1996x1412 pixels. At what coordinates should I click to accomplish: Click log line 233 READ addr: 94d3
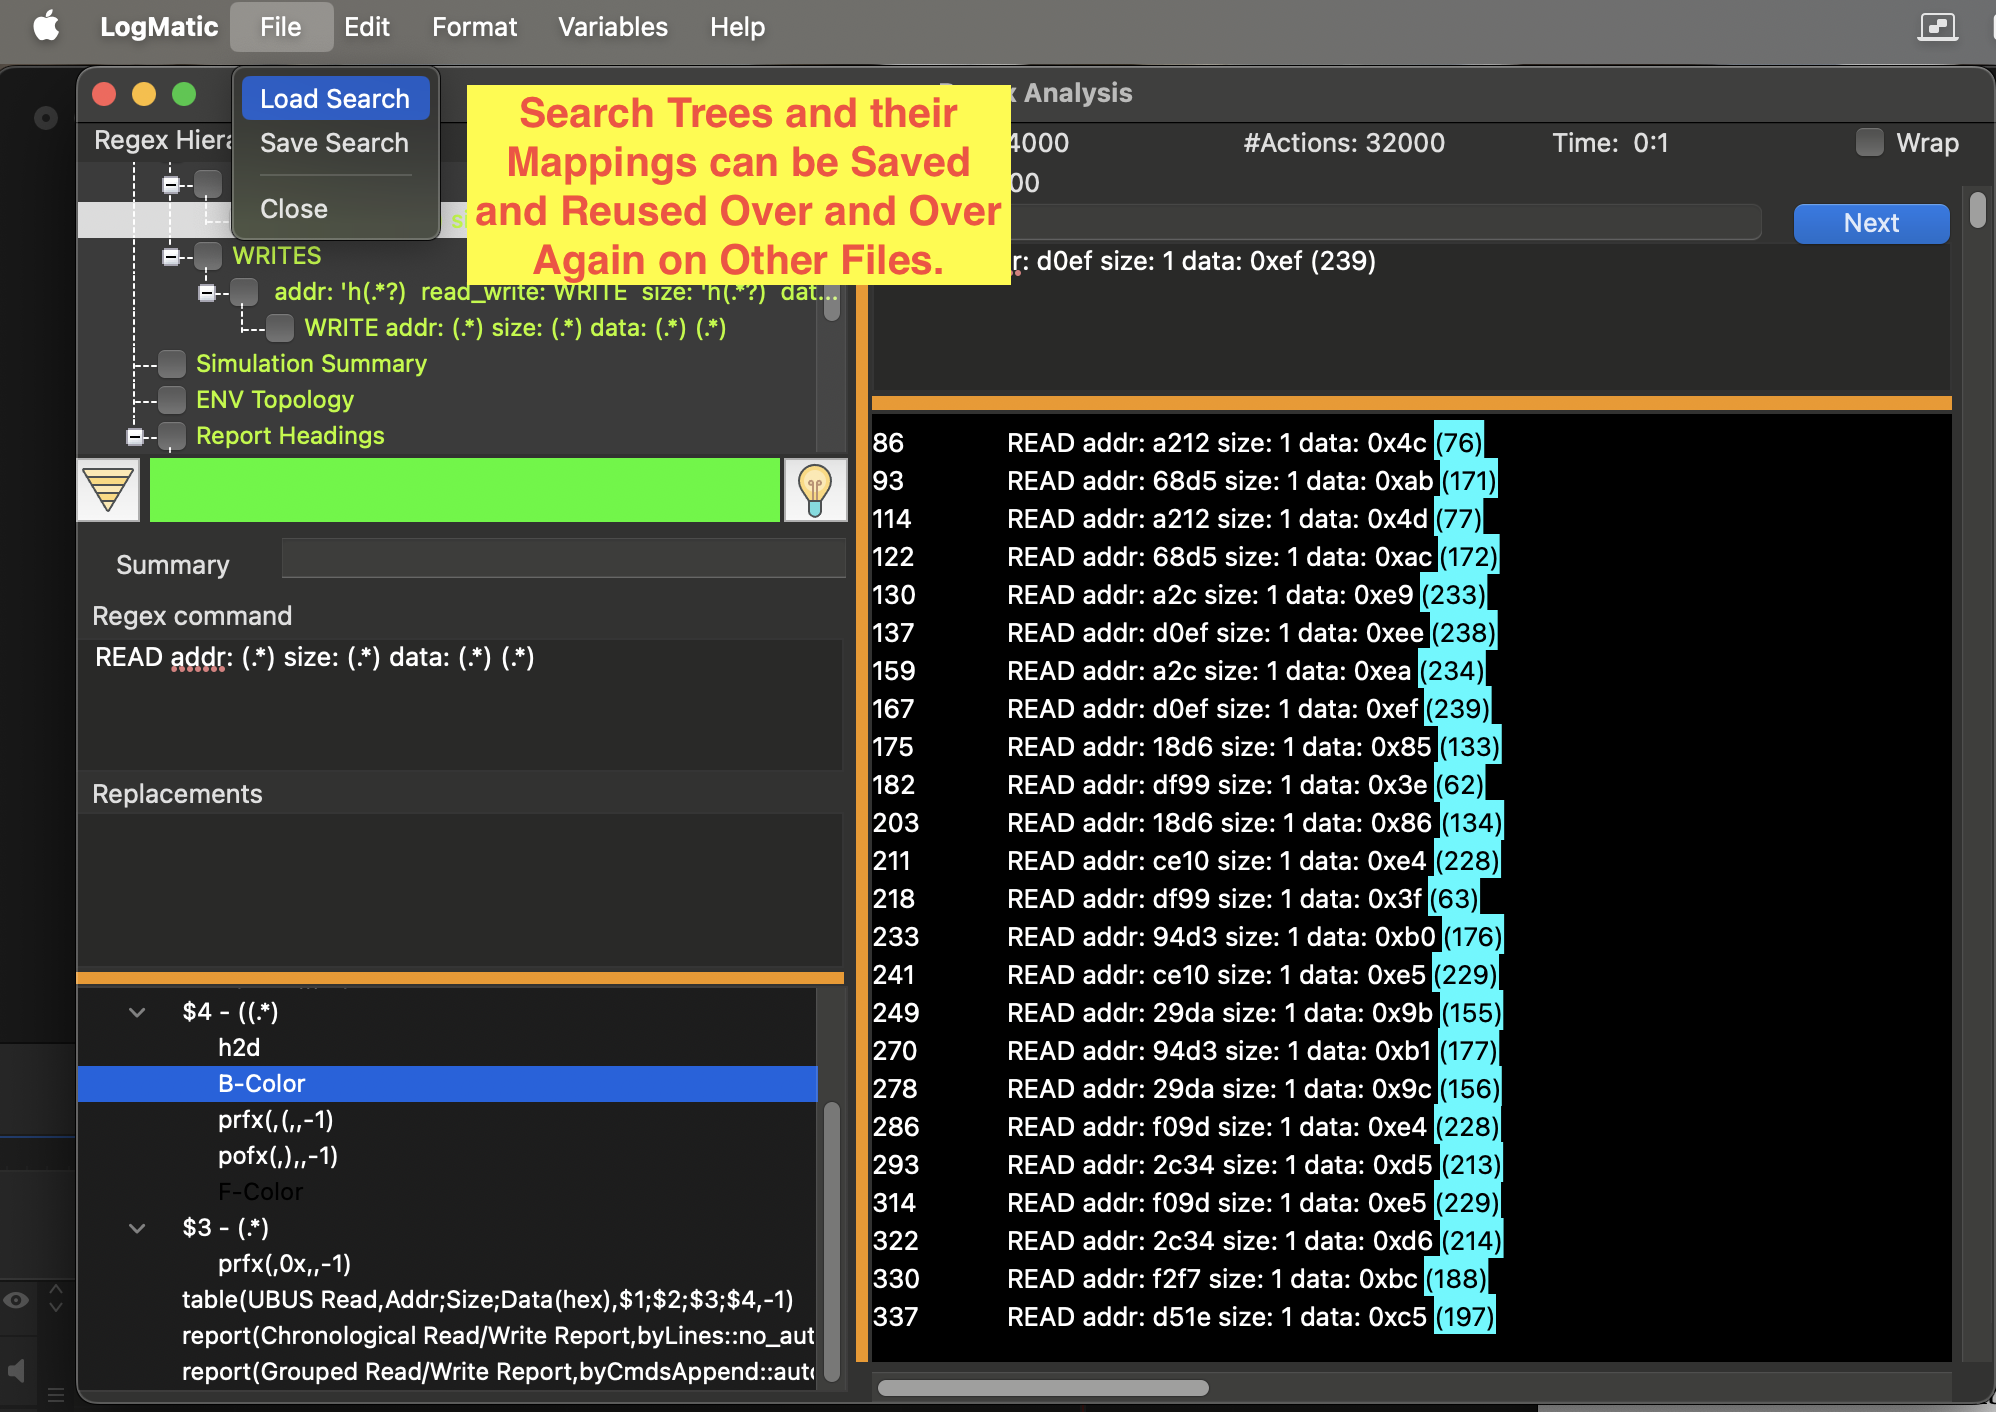(x=1187, y=937)
